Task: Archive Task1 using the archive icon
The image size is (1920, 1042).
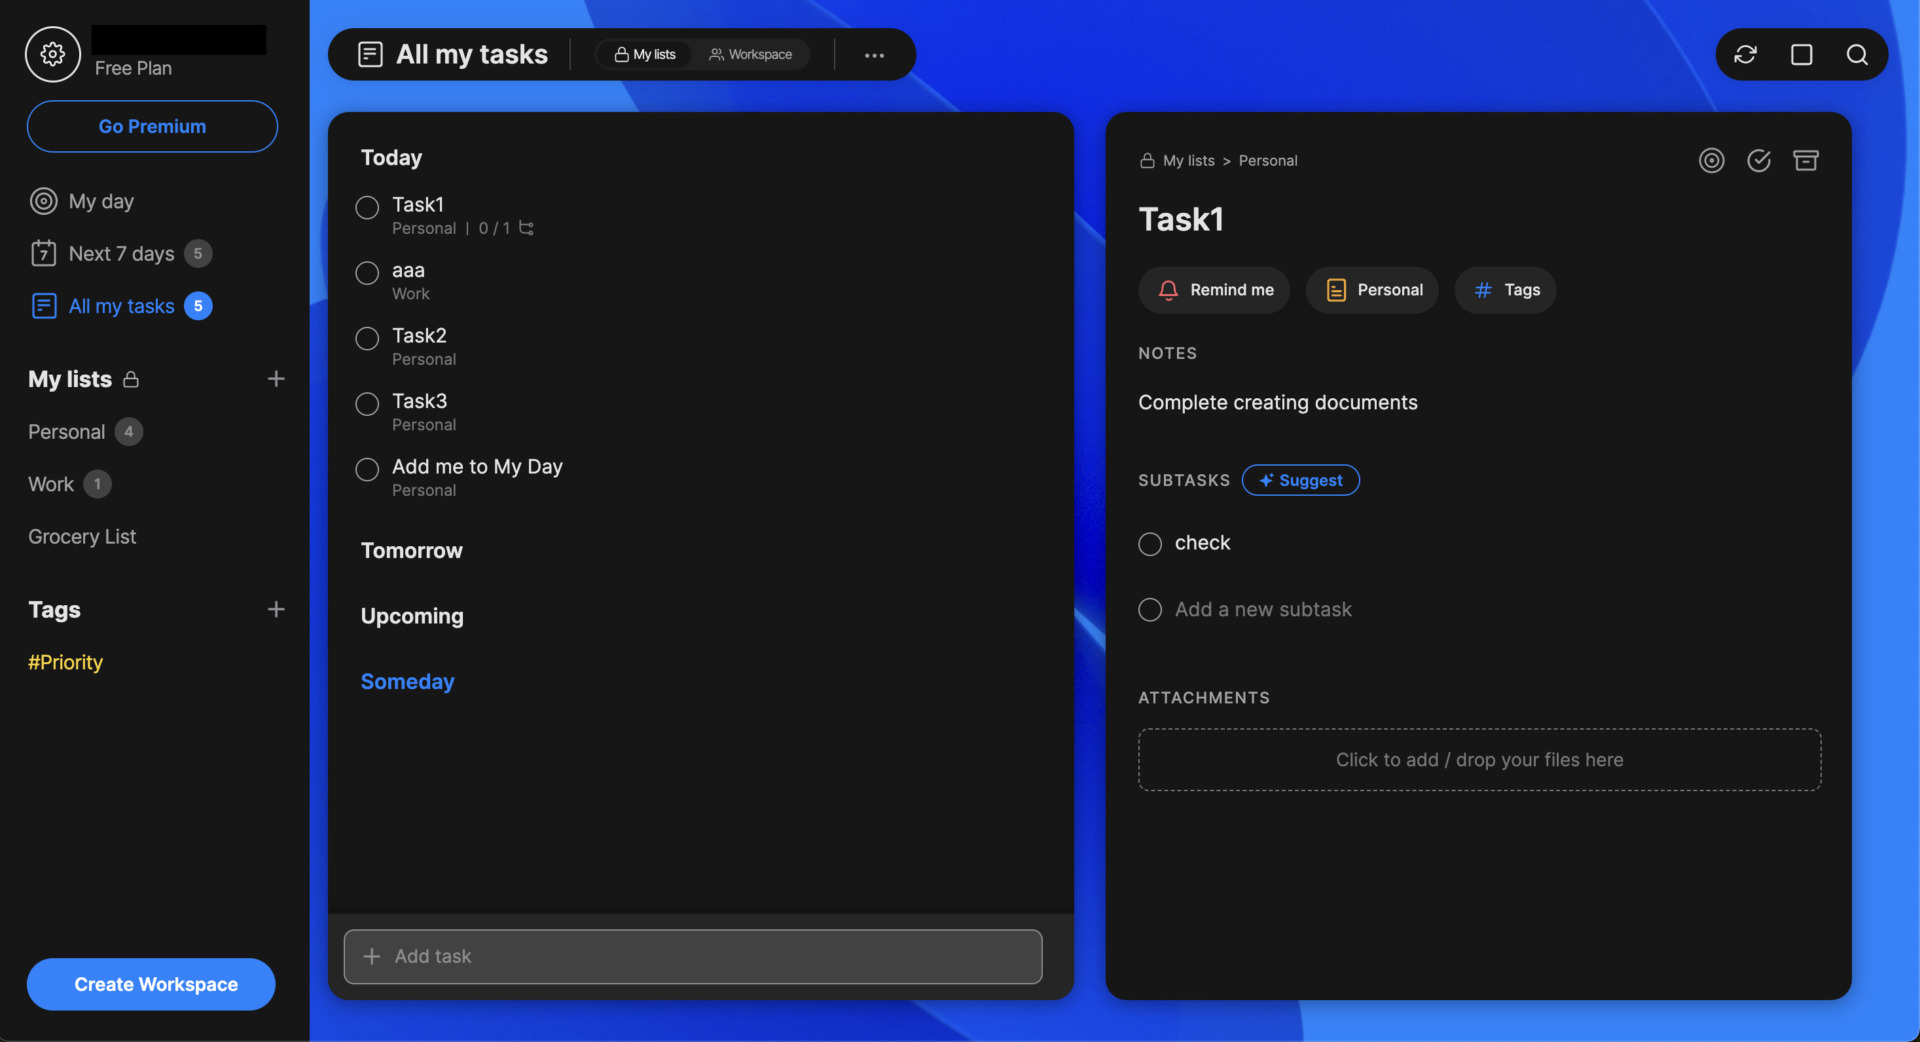Action: pos(1805,161)
